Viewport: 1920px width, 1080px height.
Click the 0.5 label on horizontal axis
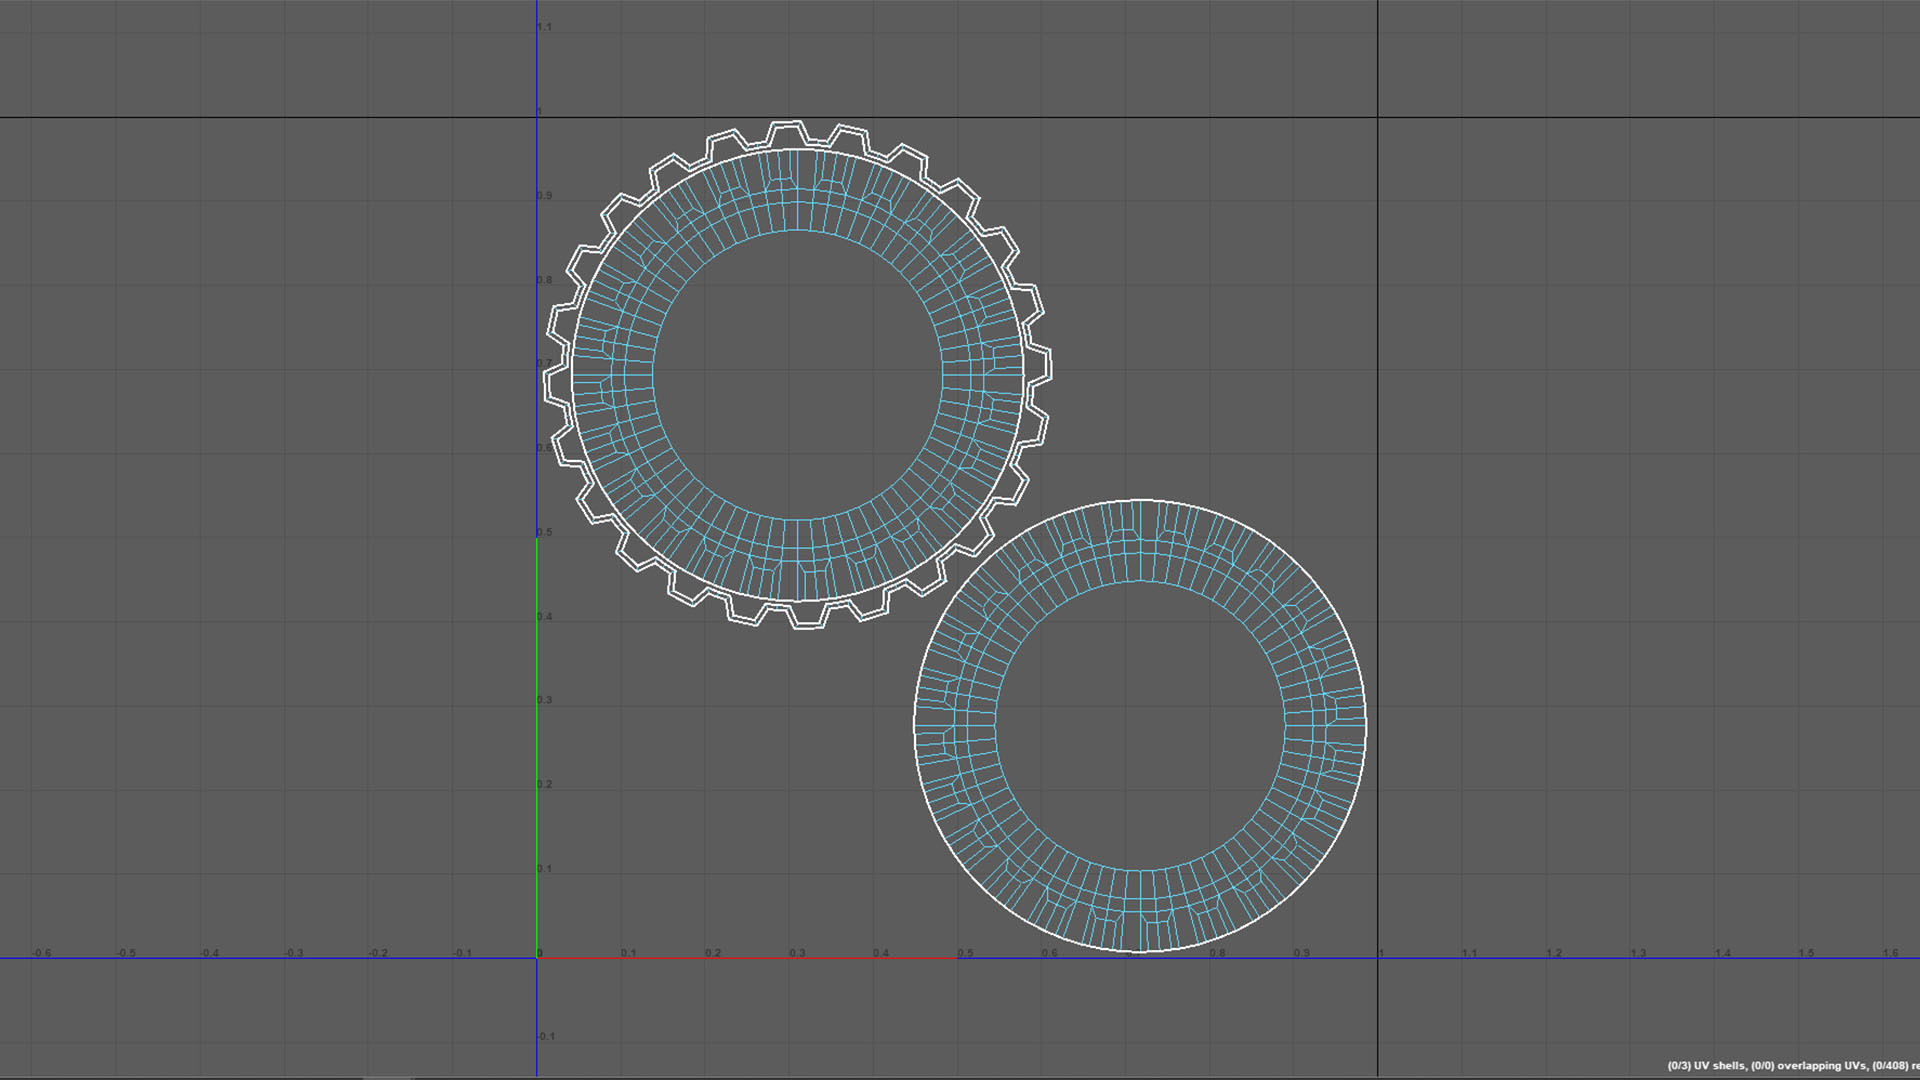(965, 953)
